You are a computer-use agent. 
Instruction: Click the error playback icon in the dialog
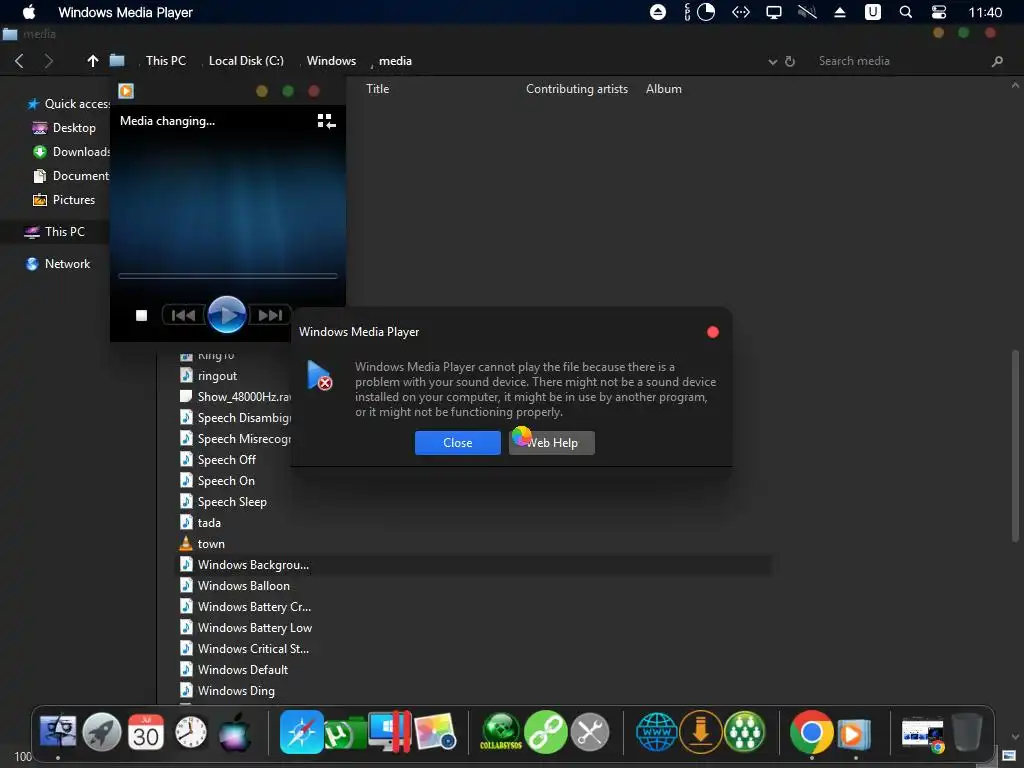(x=319, y=375)
